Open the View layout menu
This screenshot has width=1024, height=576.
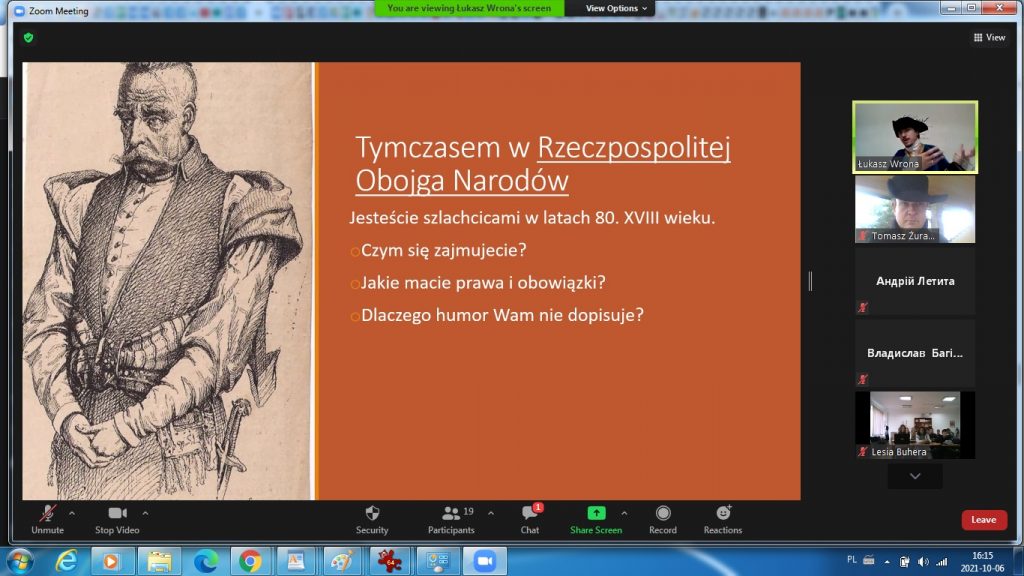click(x=988, y=37)
